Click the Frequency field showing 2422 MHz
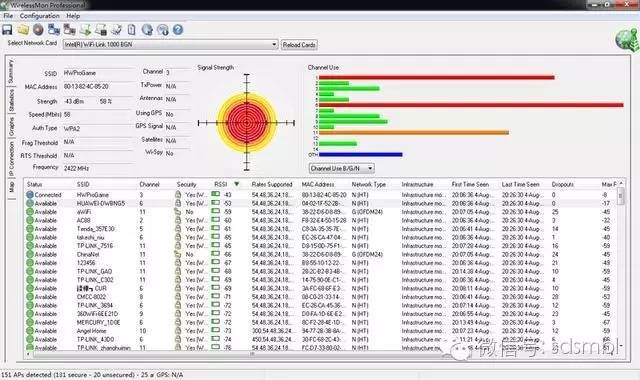This screenshot has width=640, height=380. pos(98,168)
